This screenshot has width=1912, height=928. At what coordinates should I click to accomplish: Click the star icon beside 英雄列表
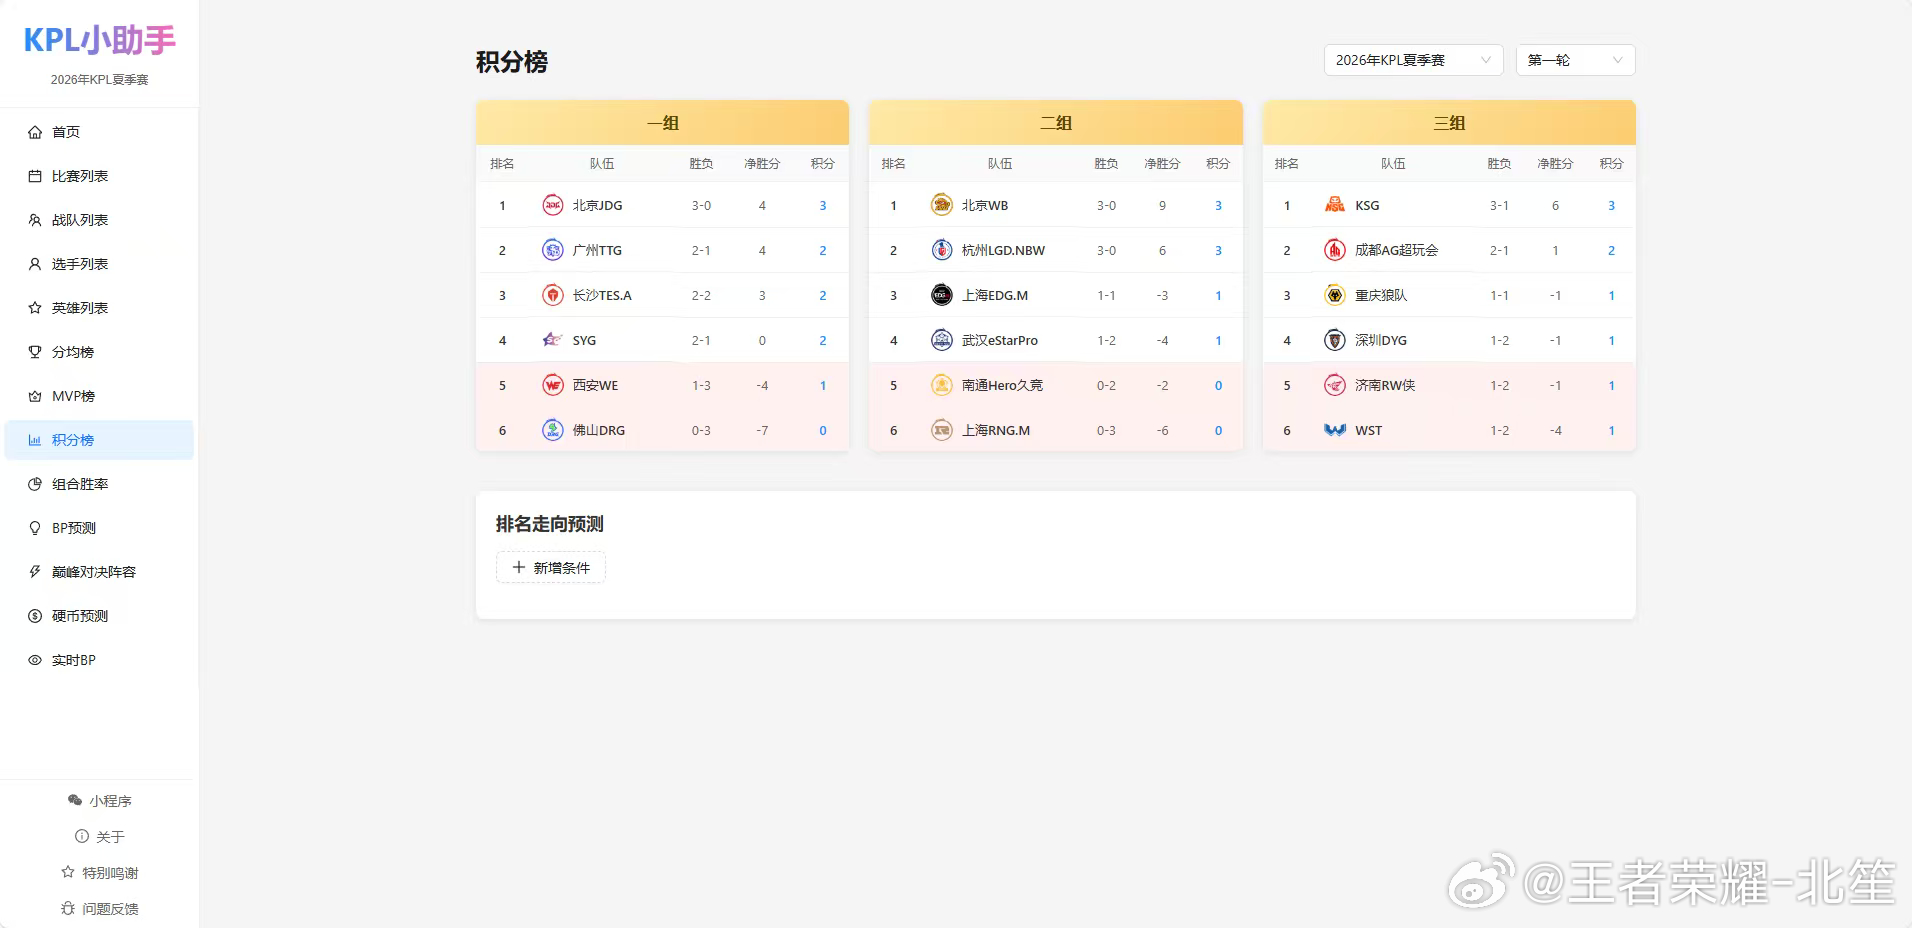(x=35, y=308)
